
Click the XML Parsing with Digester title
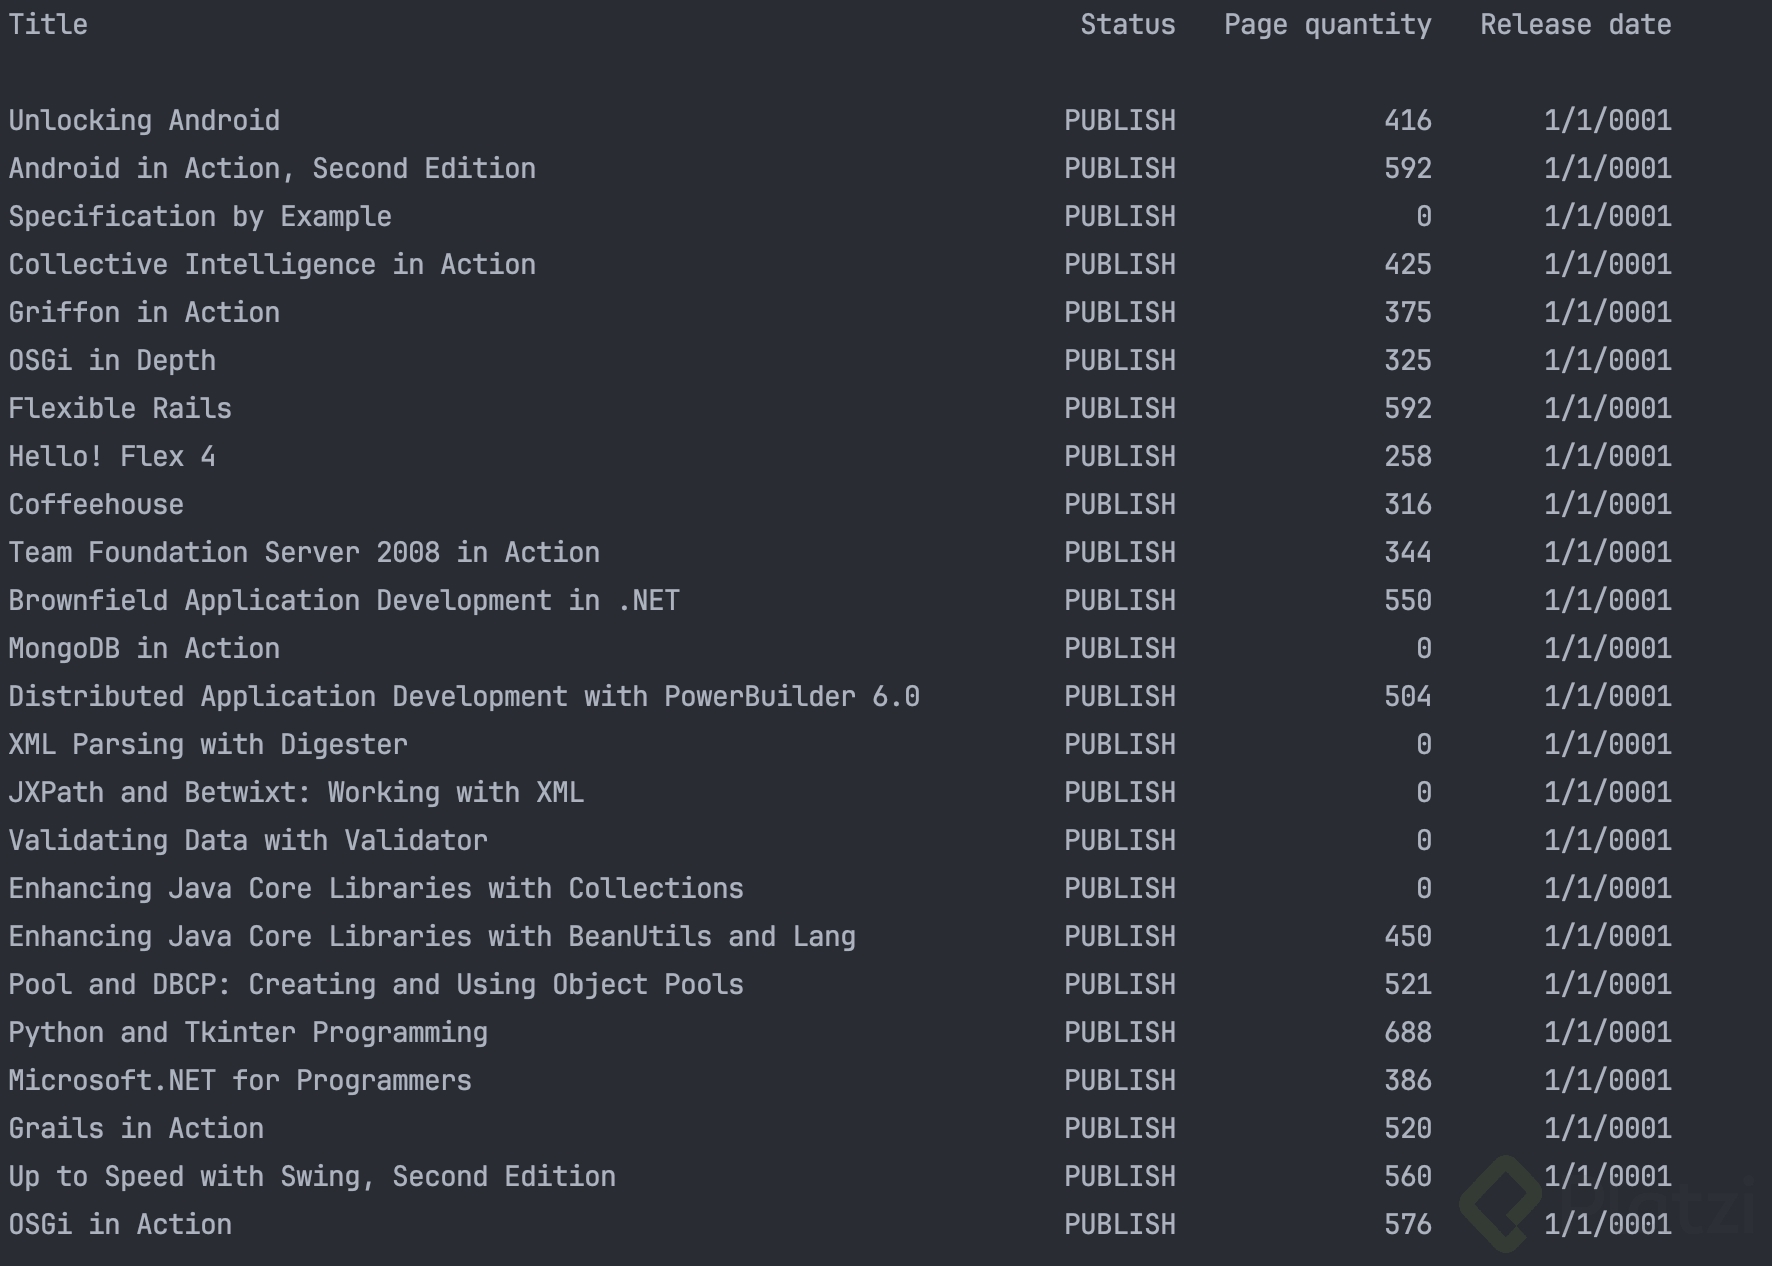208,745
